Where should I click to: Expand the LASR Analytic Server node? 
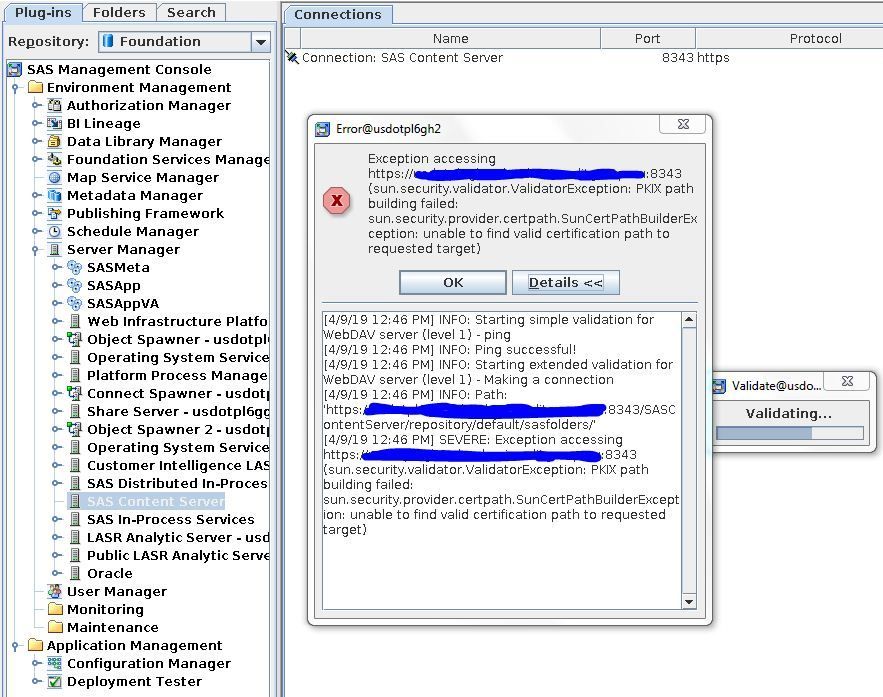coord(56,538)
